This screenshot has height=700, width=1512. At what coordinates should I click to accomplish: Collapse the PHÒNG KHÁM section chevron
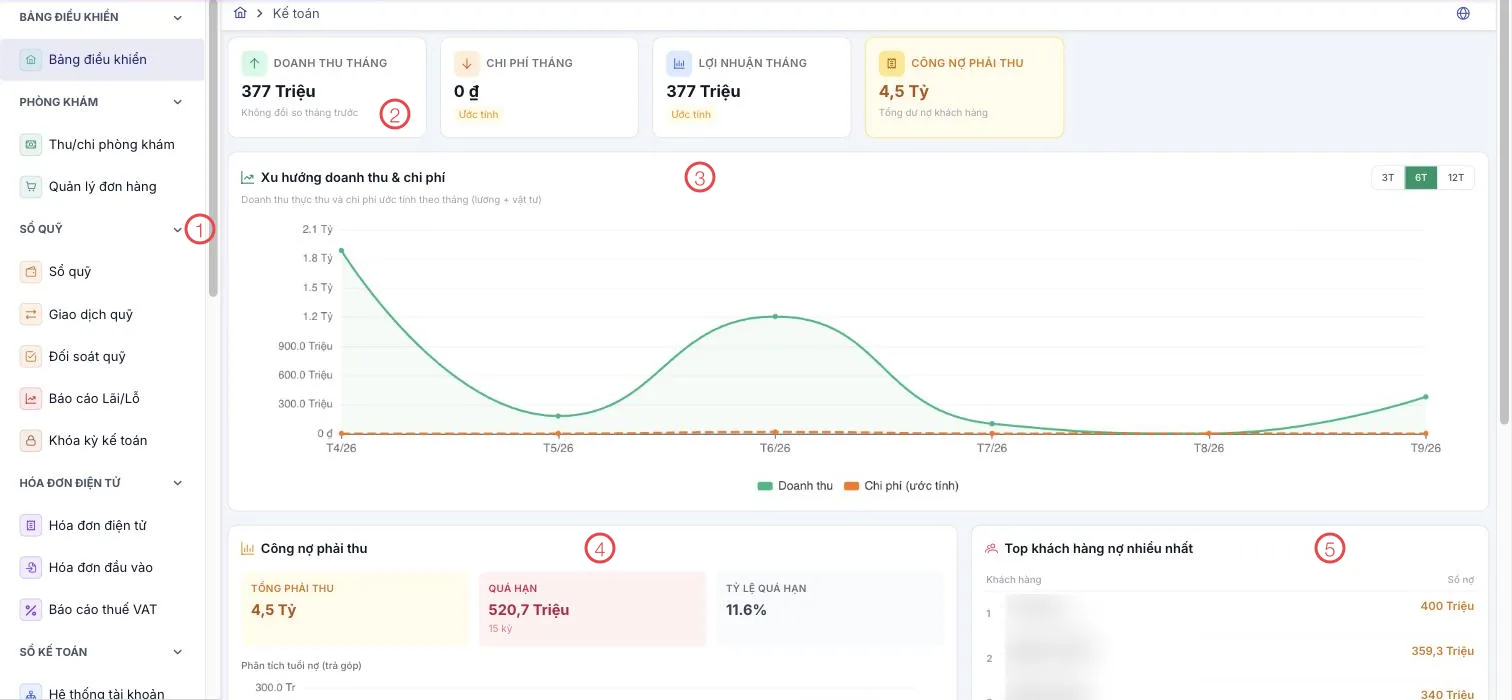(178, 102)
